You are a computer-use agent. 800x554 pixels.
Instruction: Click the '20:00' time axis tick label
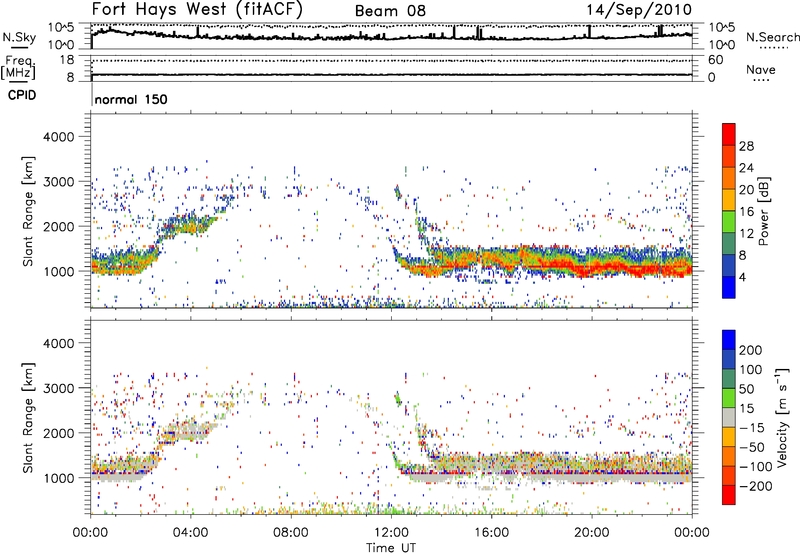coord(591,533)
